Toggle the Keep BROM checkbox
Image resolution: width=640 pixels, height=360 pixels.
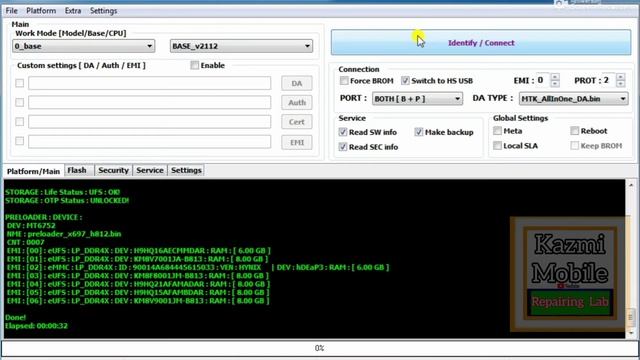click(574, 146)
